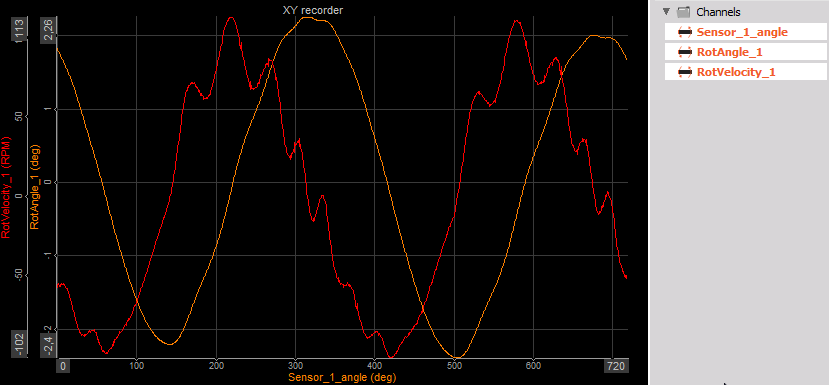The height and width of the screenshot is (385, 829).
Task: Click the Sensor_1_angle channel icon
Action: (685, 32)
